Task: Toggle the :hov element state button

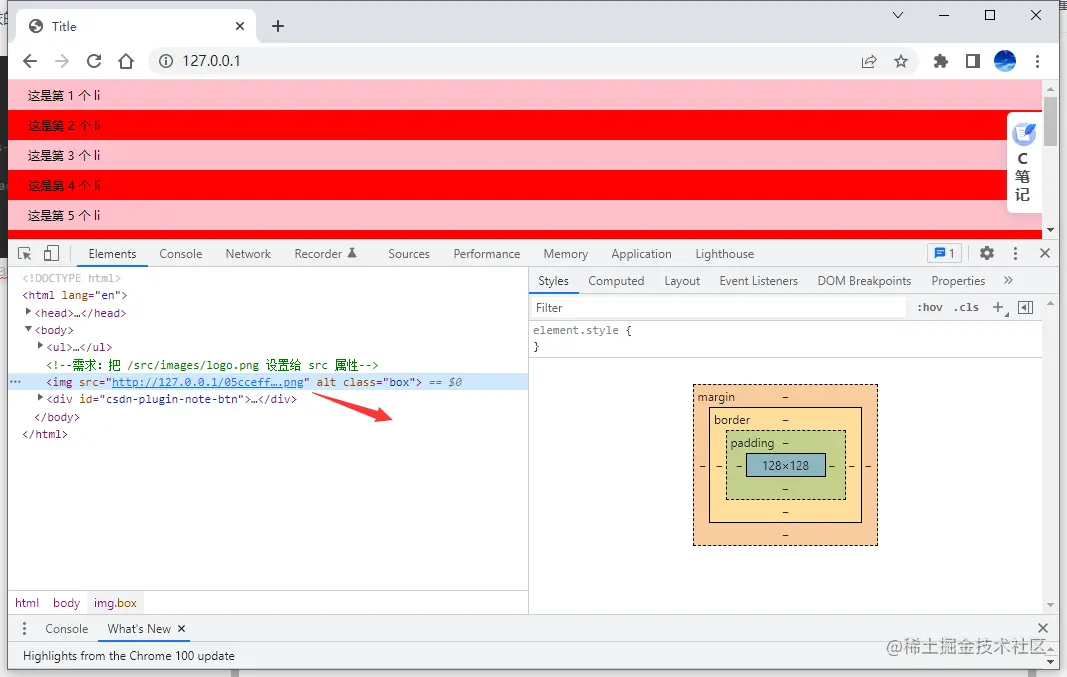Action: click(x=930, y=308)
